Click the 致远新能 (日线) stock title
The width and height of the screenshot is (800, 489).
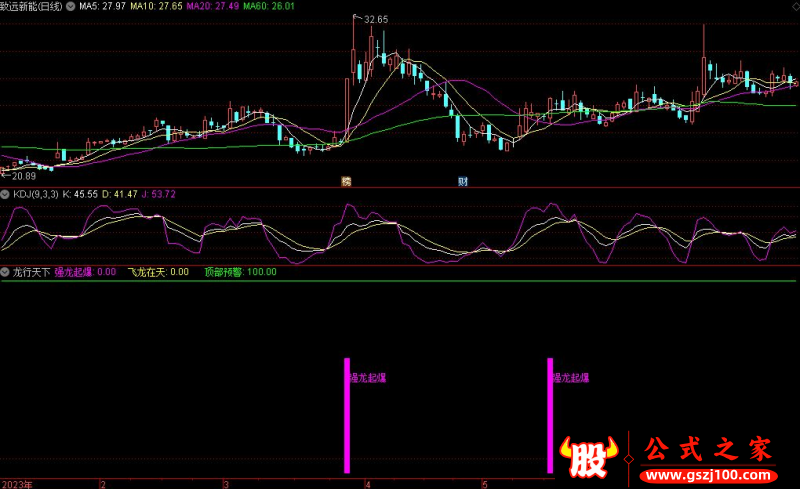(30, 6)
